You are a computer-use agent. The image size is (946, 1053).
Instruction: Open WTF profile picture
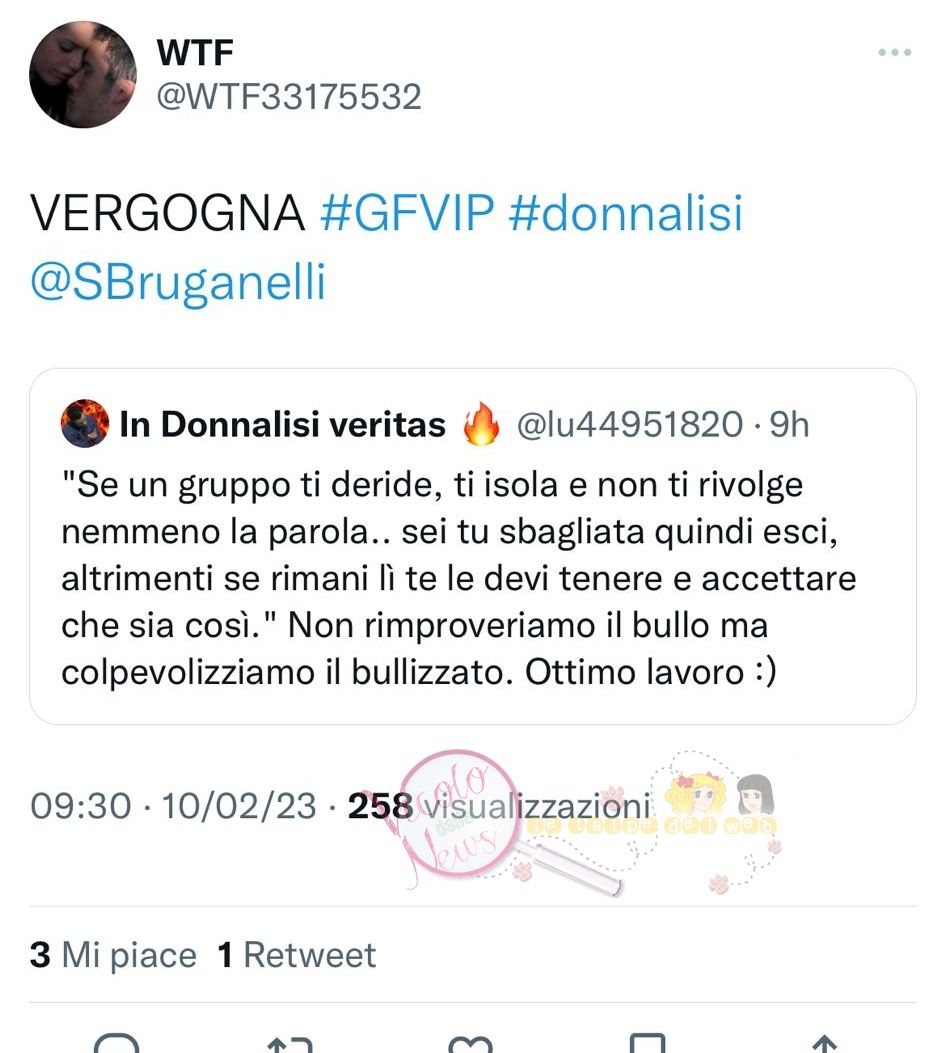[83, 75]
